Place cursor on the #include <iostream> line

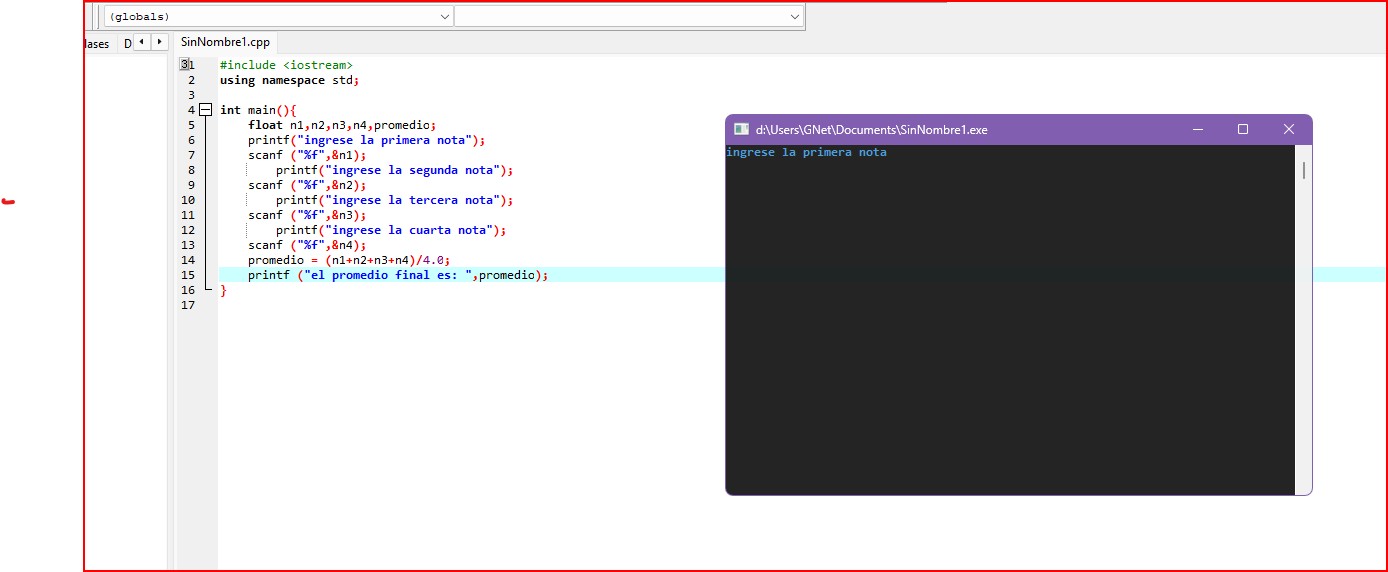pyautogui.click(x=286, y=65)
